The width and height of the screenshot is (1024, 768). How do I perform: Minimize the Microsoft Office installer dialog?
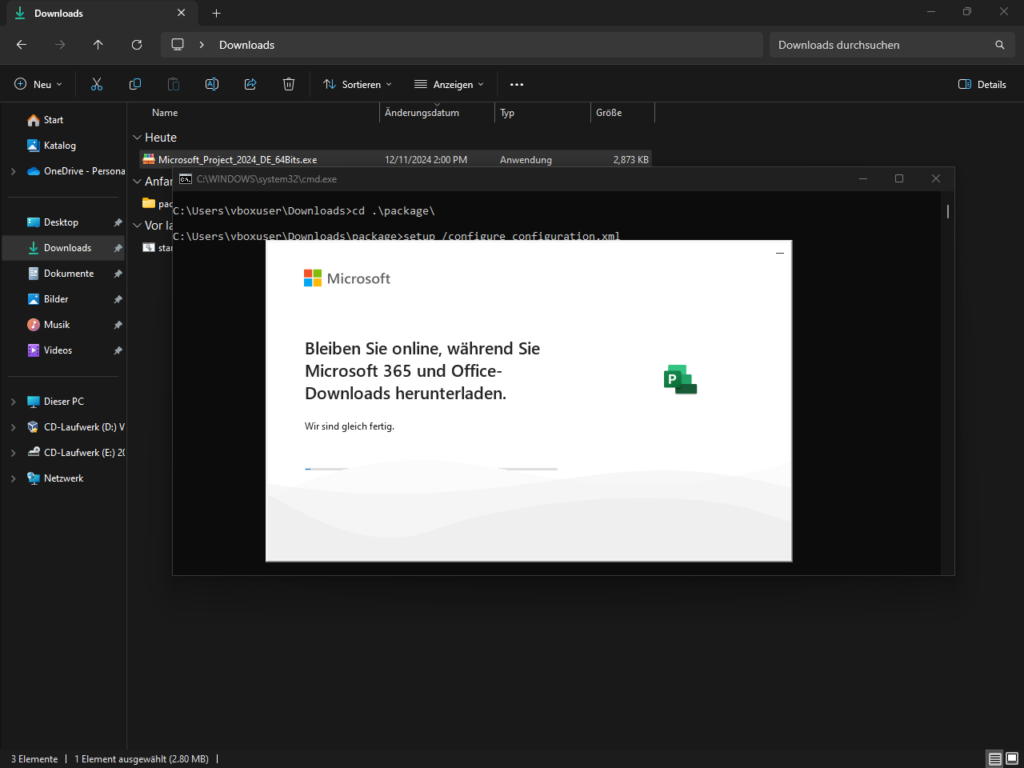tap(780, 253)
